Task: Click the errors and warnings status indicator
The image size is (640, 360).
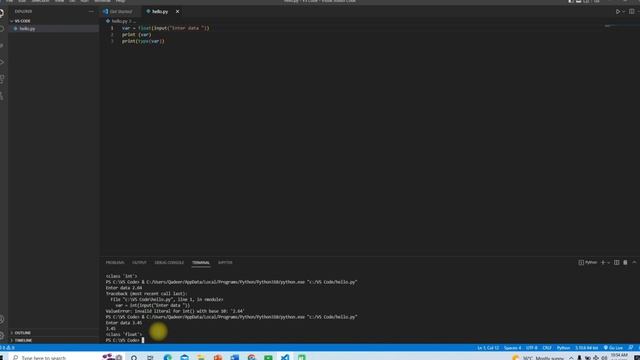Action: [x=7, y=348]
